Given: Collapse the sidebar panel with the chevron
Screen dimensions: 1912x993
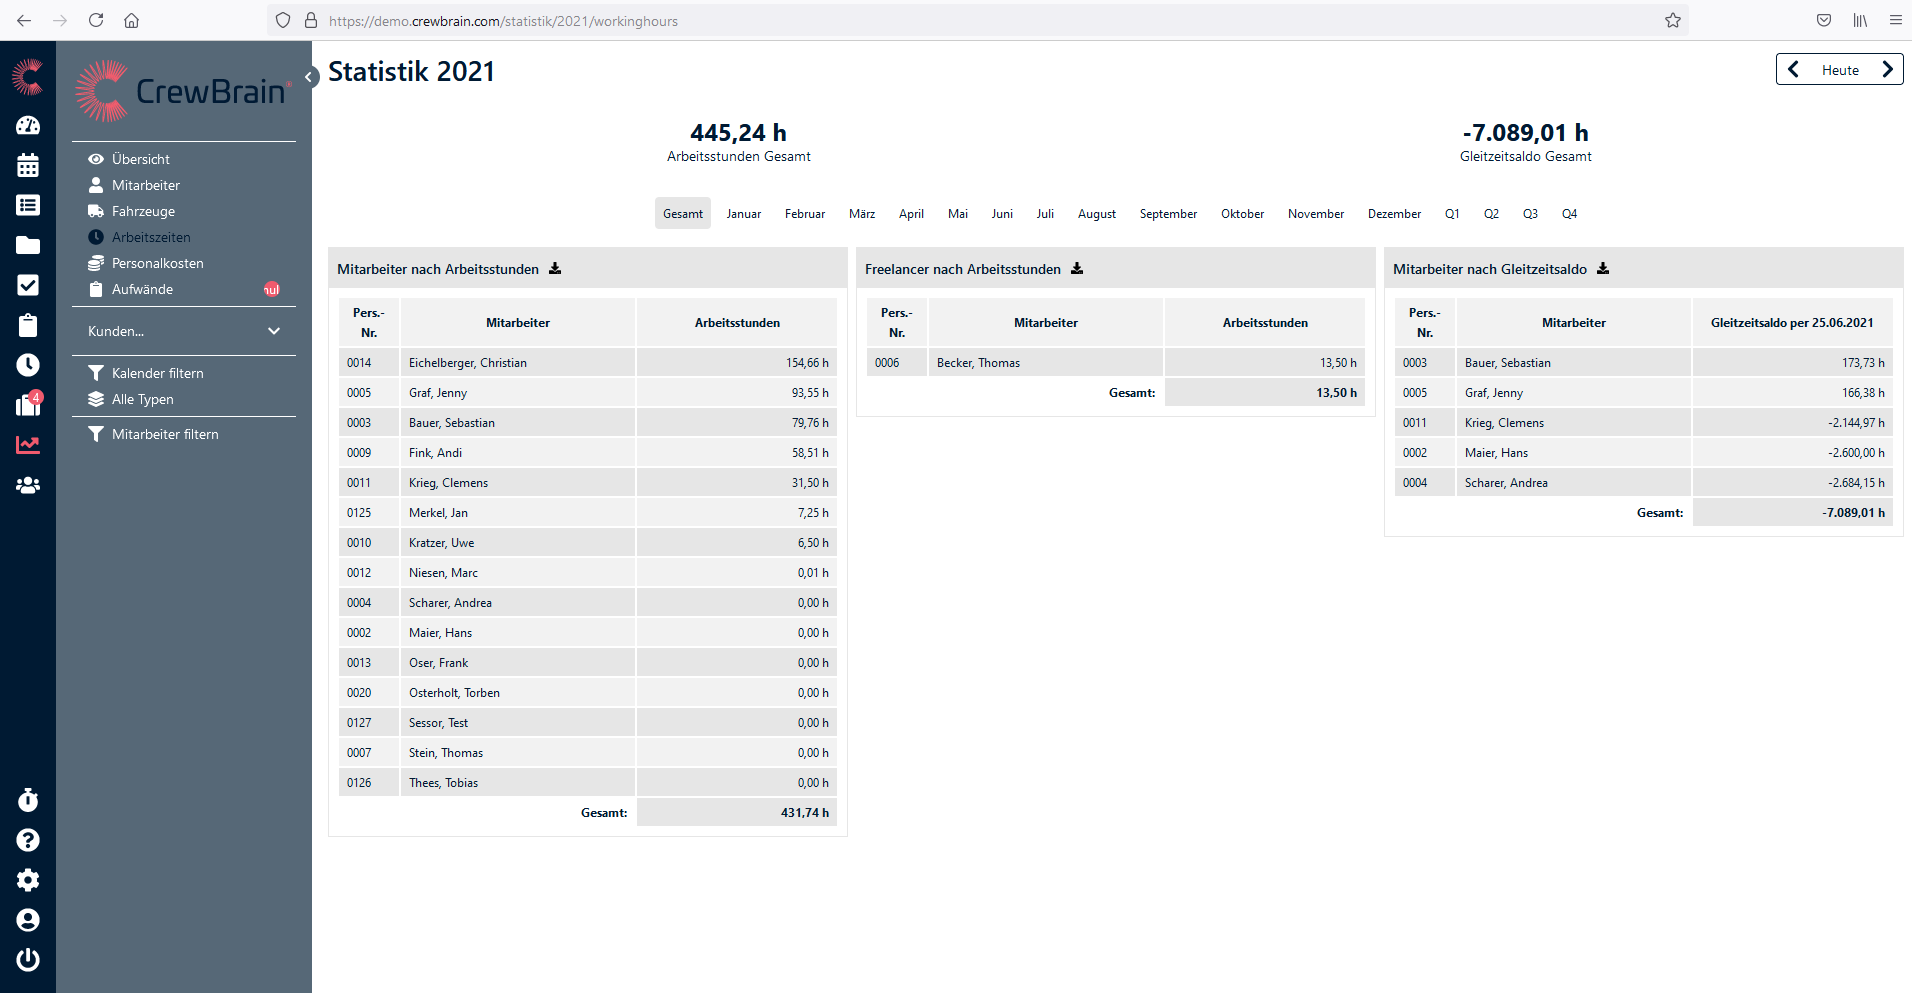Looking at the screenshot, I should point(309,77).
